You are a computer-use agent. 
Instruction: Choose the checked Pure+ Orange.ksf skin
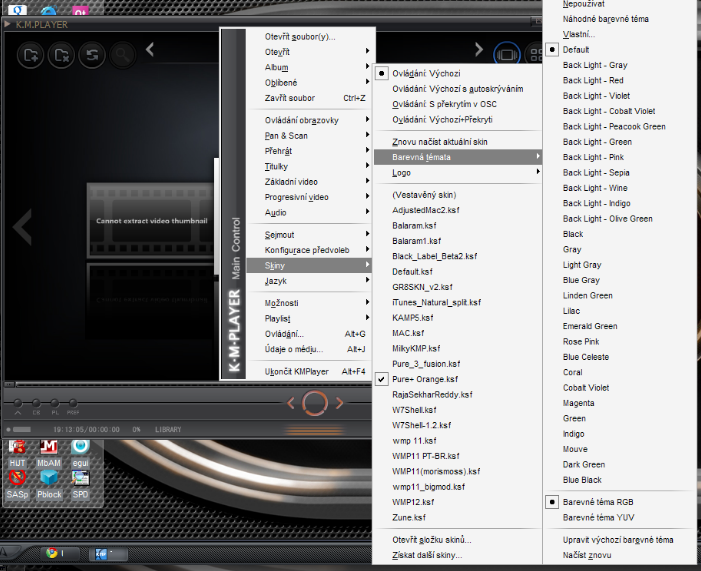click(x=426, y=379)
